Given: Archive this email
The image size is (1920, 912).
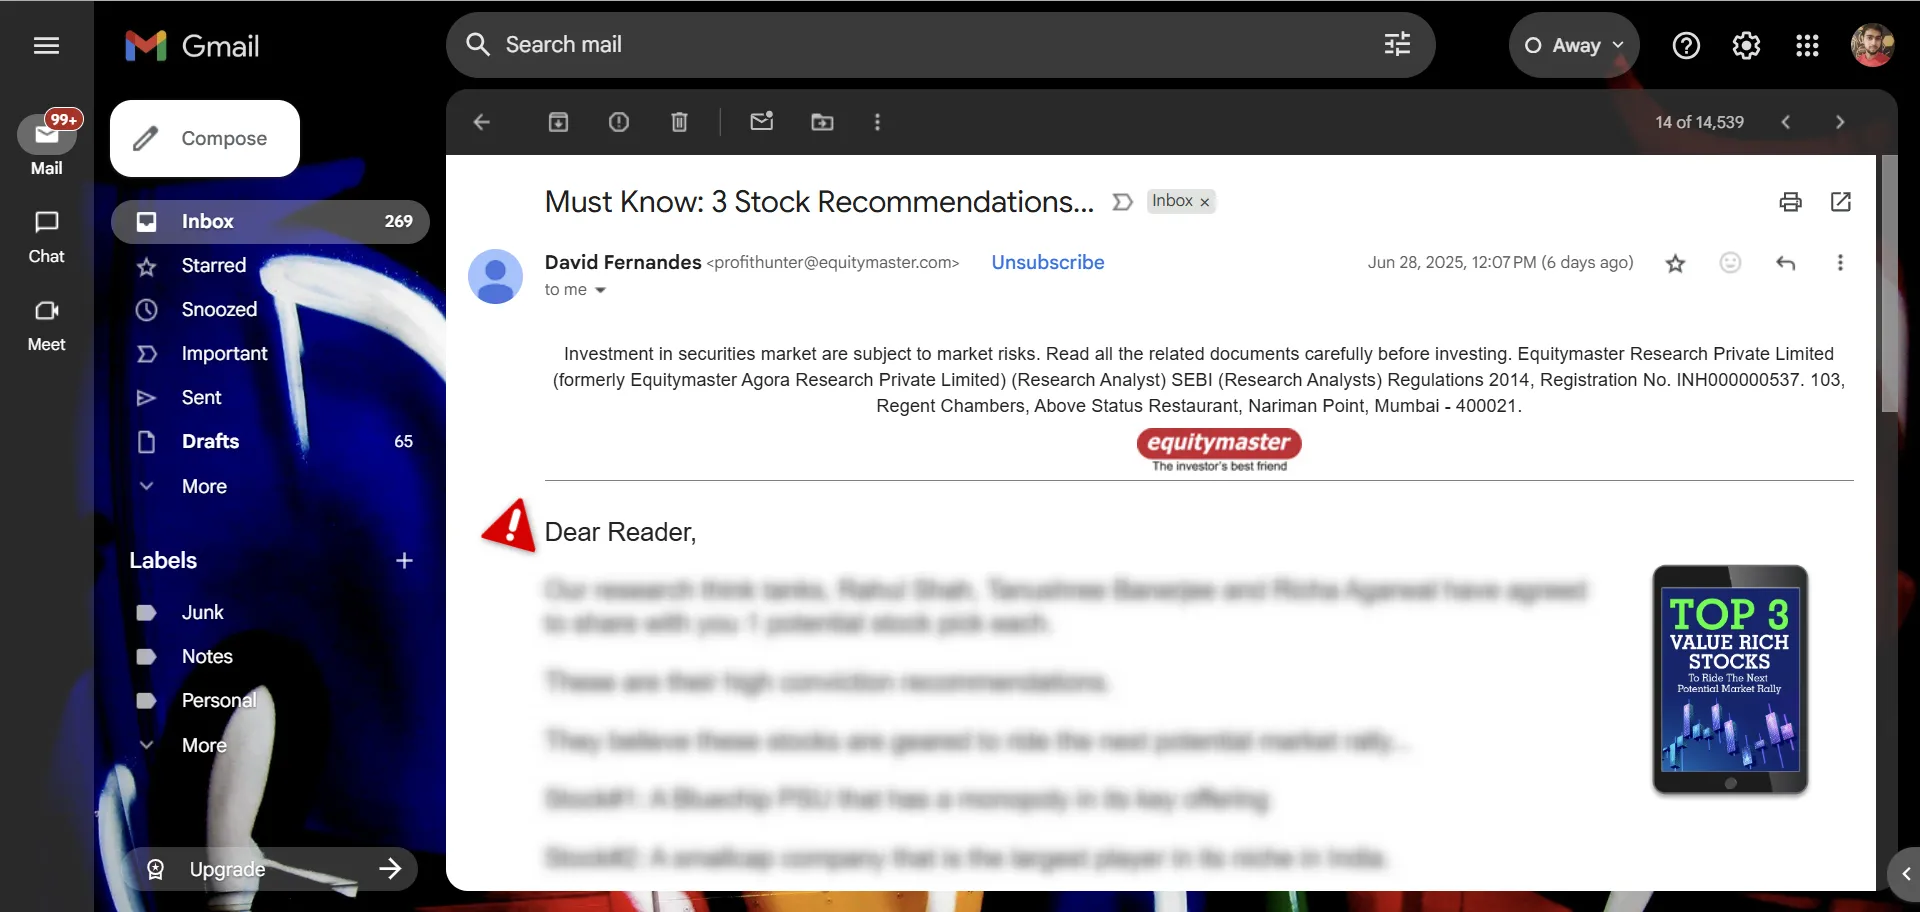Looking at the screenshot, I should pyautogui.click(x=558, y=122).
